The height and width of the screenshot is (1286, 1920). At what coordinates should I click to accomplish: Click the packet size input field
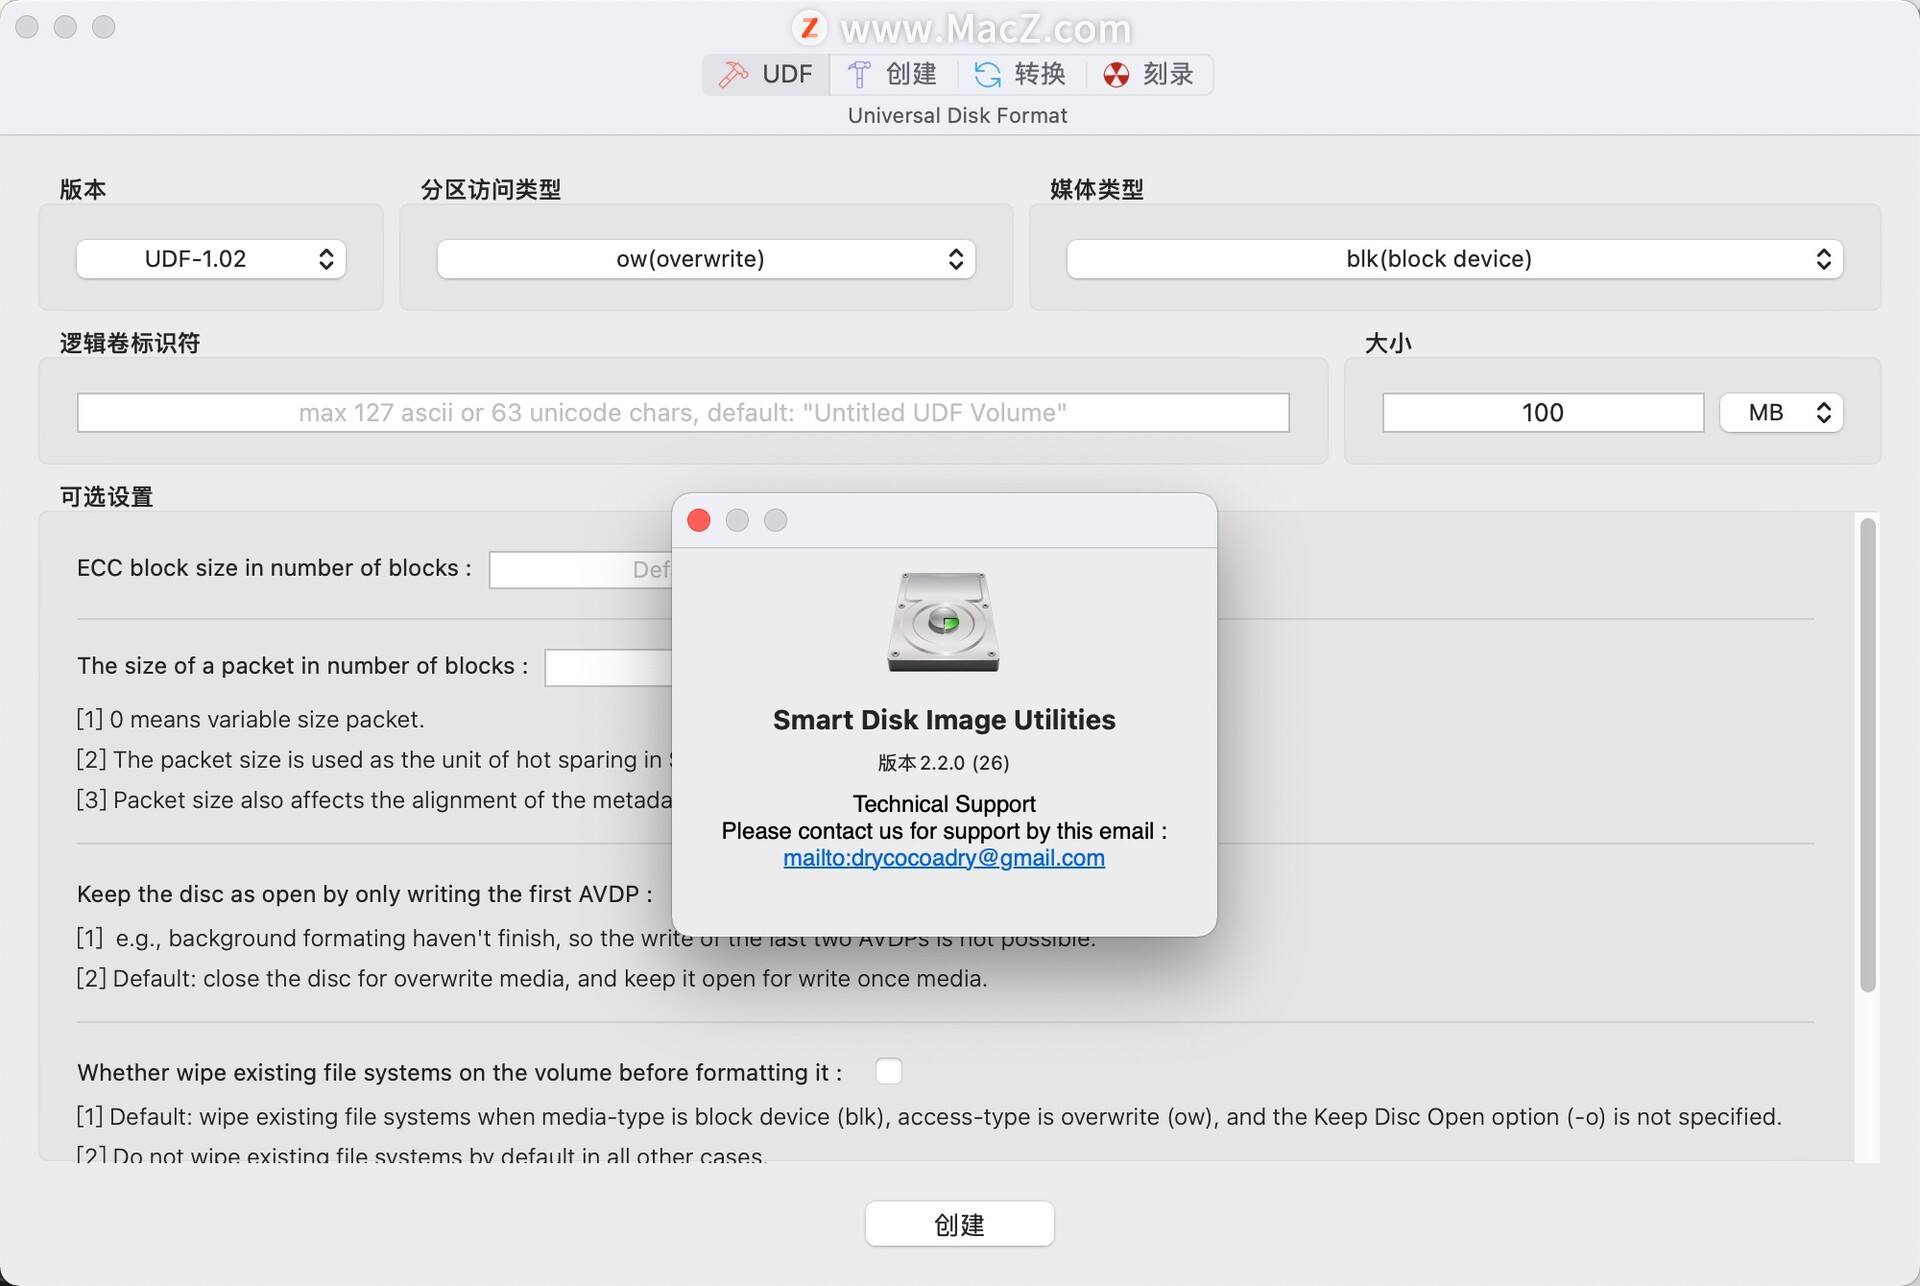click(608, 668)
